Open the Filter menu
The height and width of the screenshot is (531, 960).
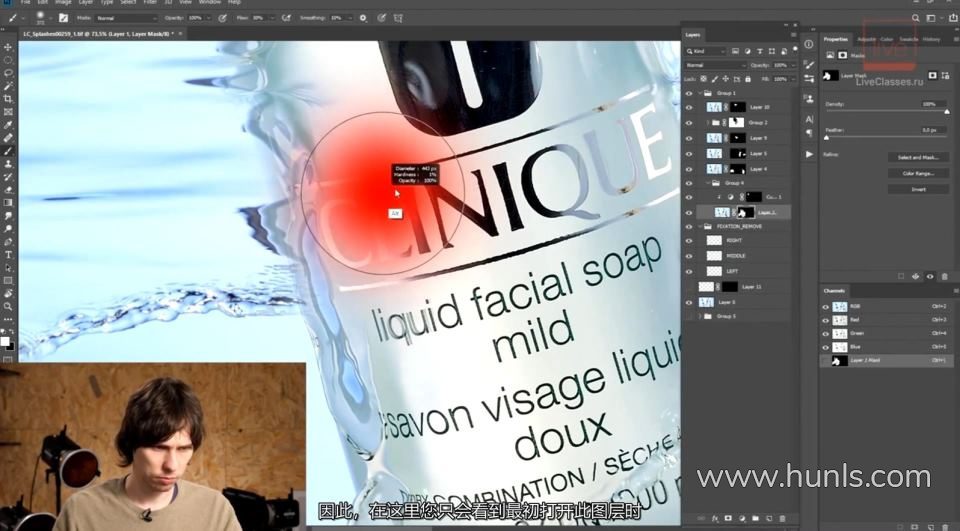(x=149, y=2)
